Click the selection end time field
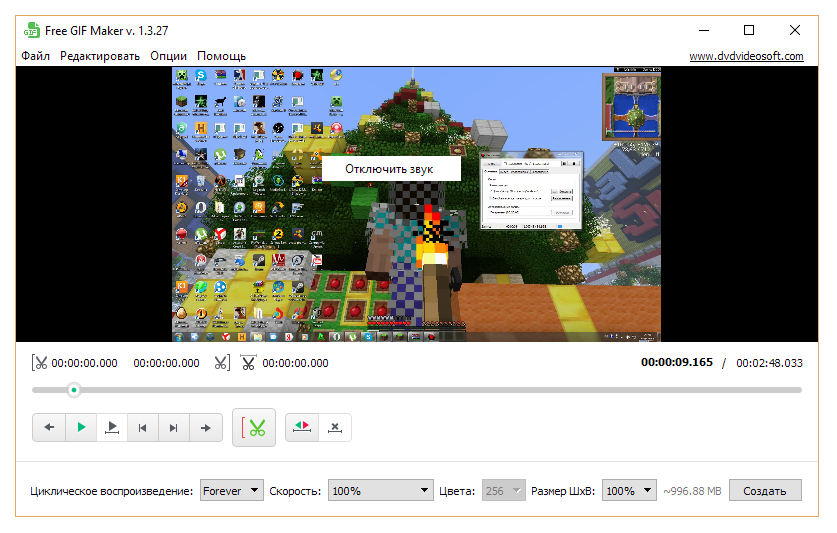 166,363
